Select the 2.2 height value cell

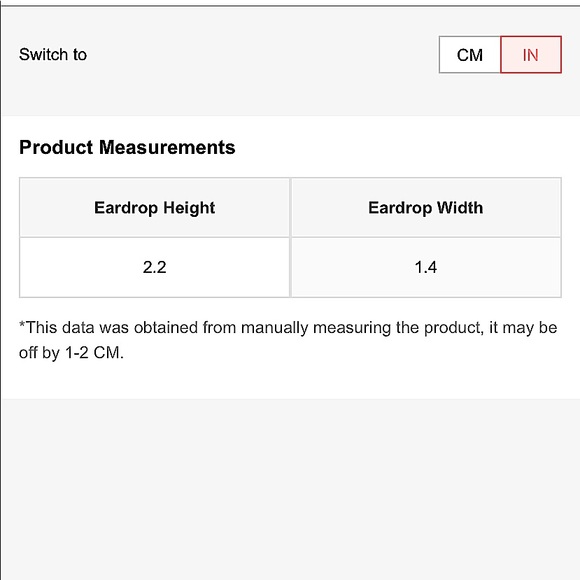tap(155, 267)
